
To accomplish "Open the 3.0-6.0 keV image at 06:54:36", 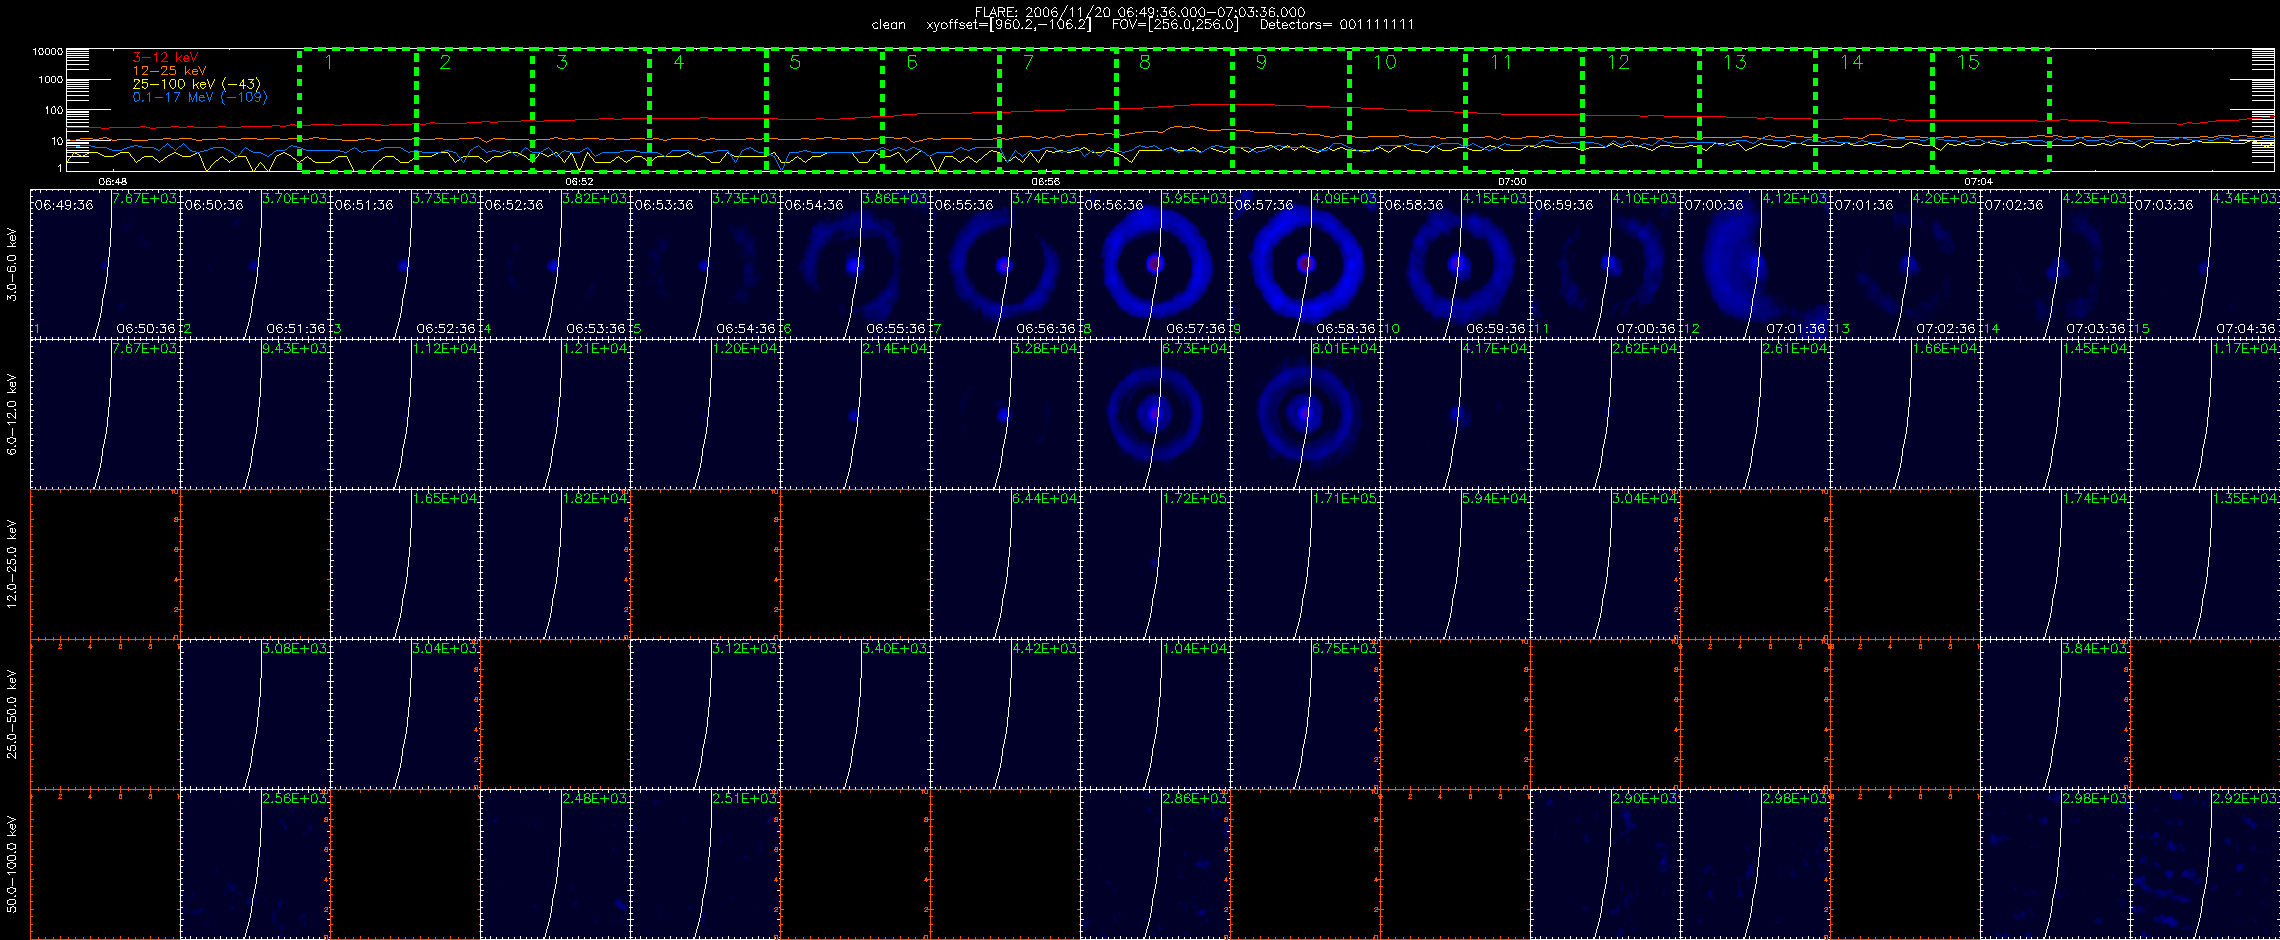I will point(855,264).
